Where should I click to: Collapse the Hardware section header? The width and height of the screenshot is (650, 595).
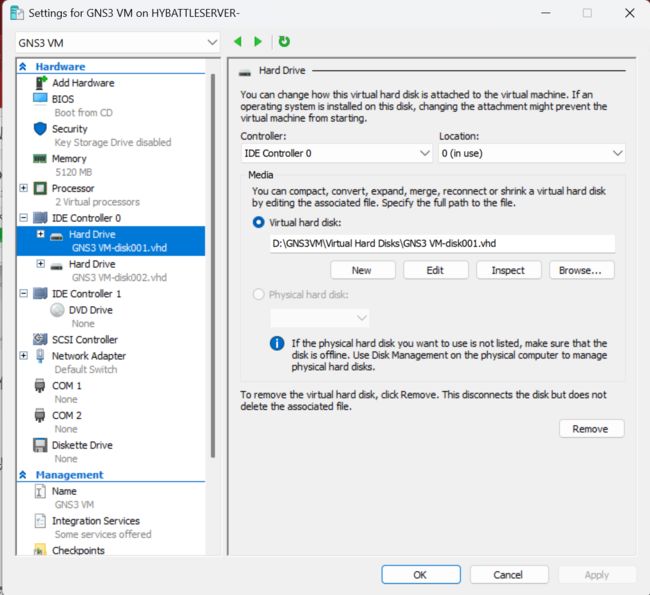coord(23,67)
